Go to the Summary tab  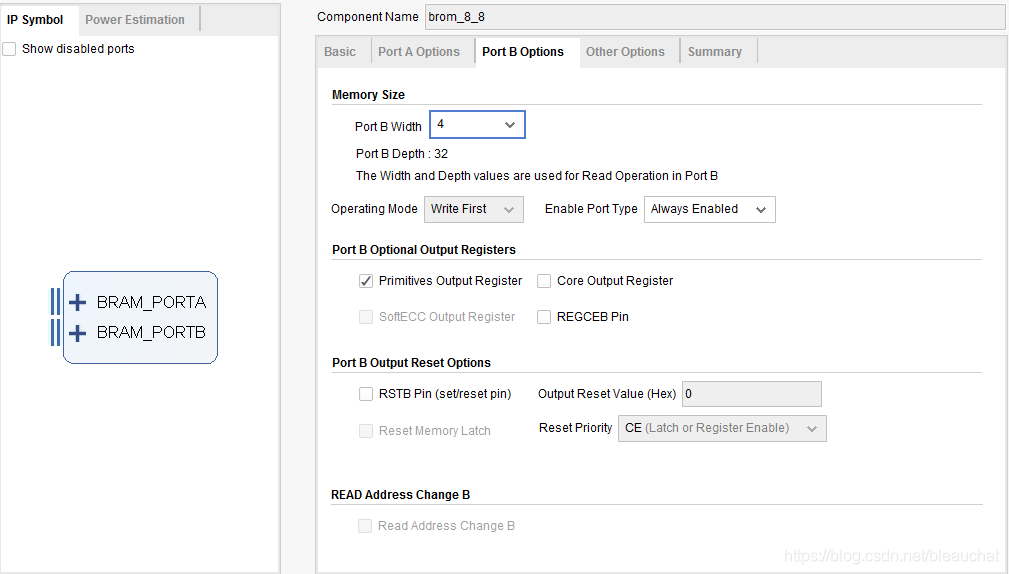[714, 52]
